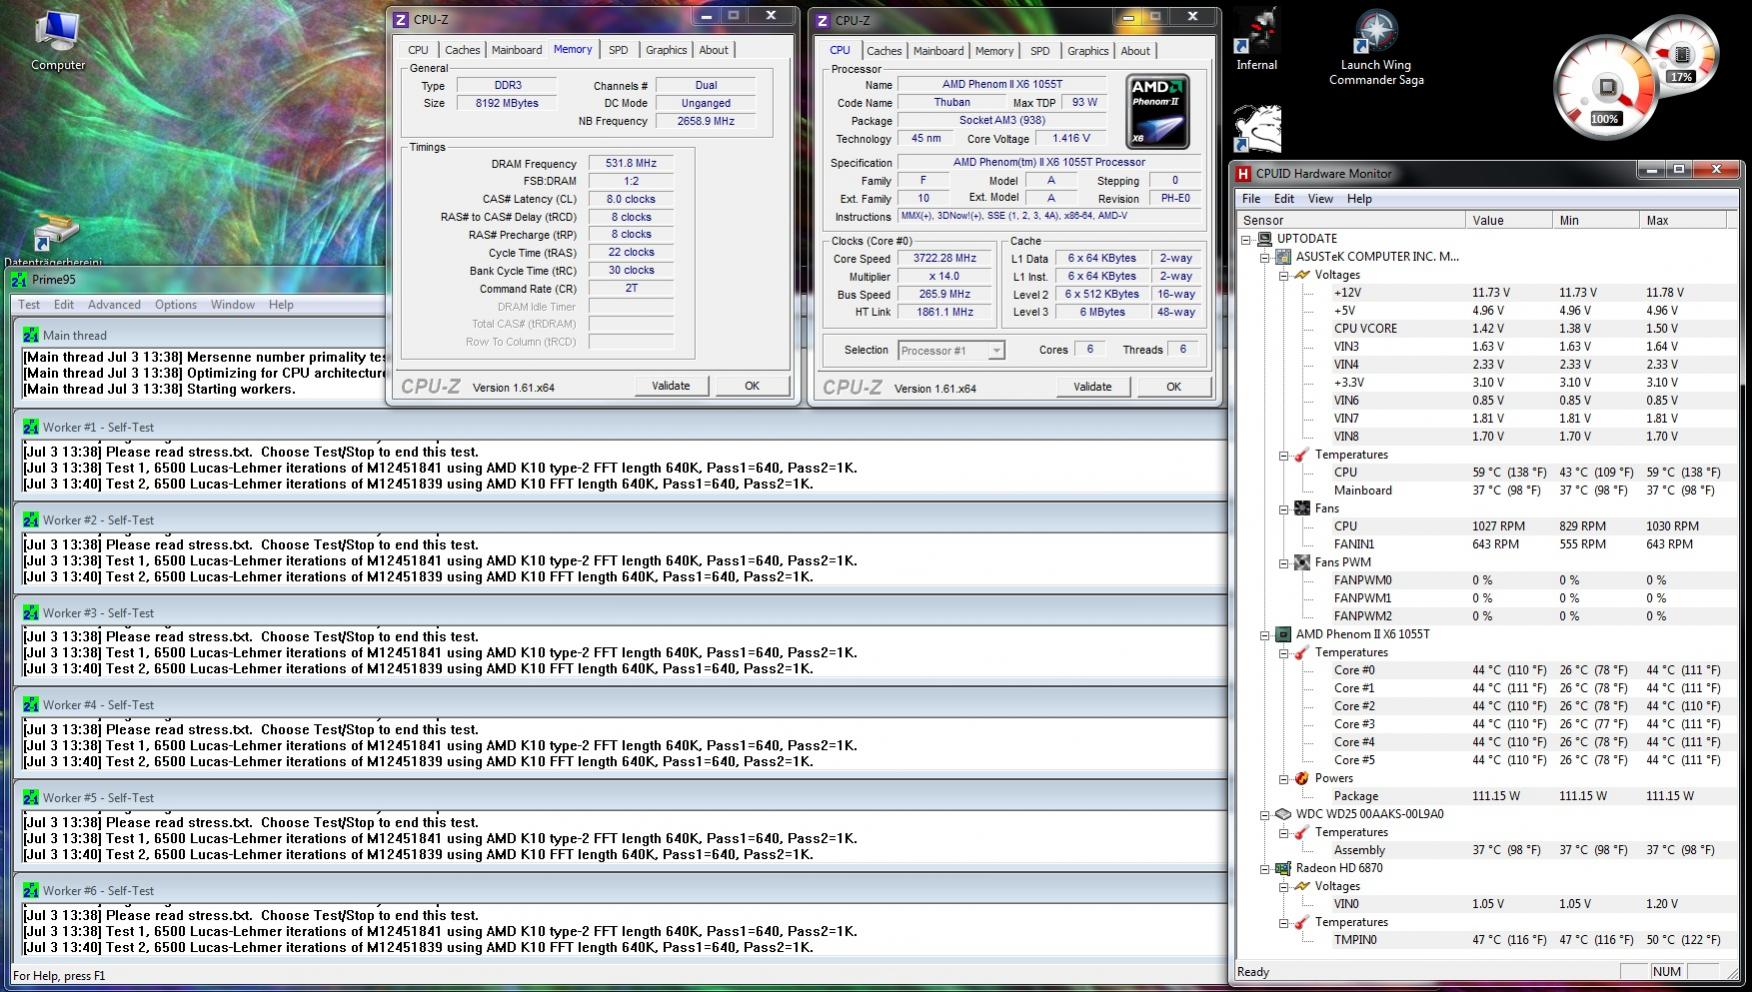The image size is (1752, 992).
Task: Click the Temperatures thermometer icon under Radeon HD 6870
Action: pos(1302,922)
